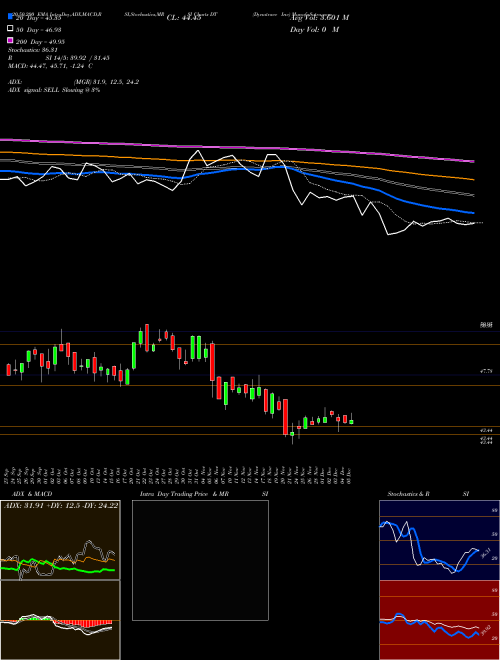This screenshot has height=660, width=500.
Task: Click the blue 20 Day EMA legend swatch
Action: [x=11, y=17]
